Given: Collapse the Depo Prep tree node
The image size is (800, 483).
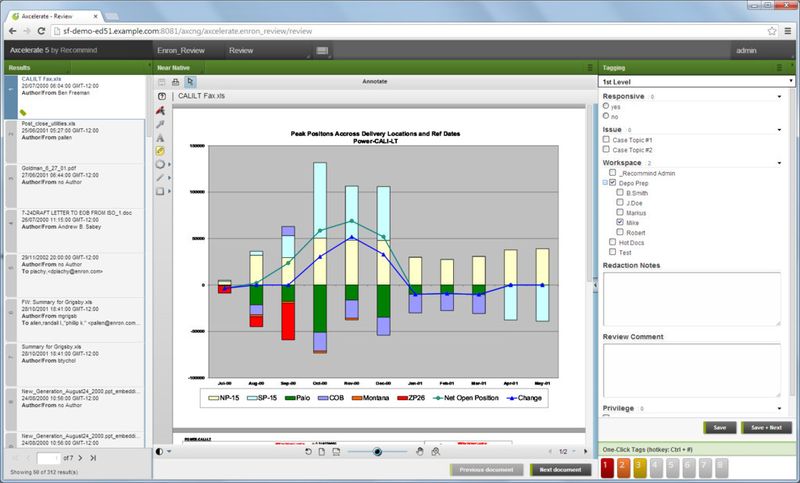Looking at the screenshot, I should tap(606, 183).
